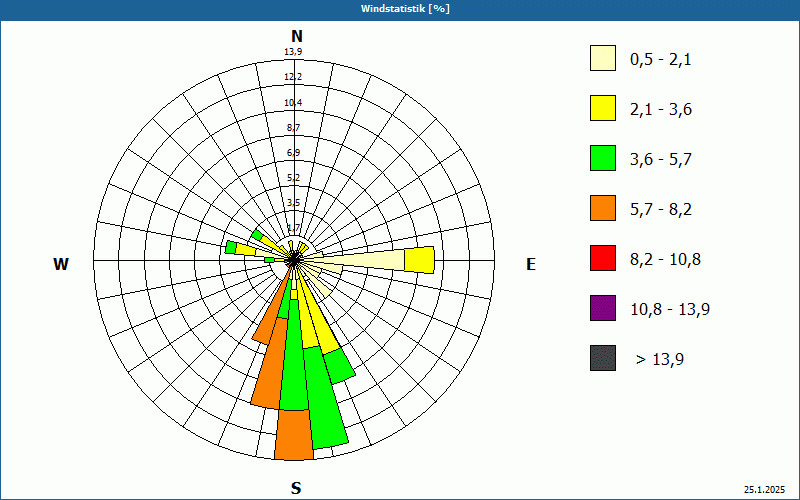Viewport: 800px width, 500px height.
Task: Click the date 25.1.2025
Action: pos(764,490)
